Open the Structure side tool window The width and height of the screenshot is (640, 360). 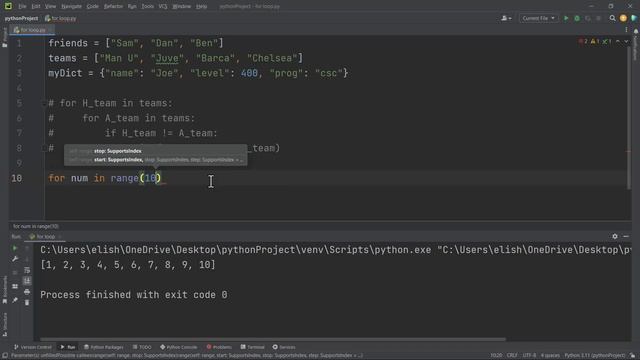4,324
